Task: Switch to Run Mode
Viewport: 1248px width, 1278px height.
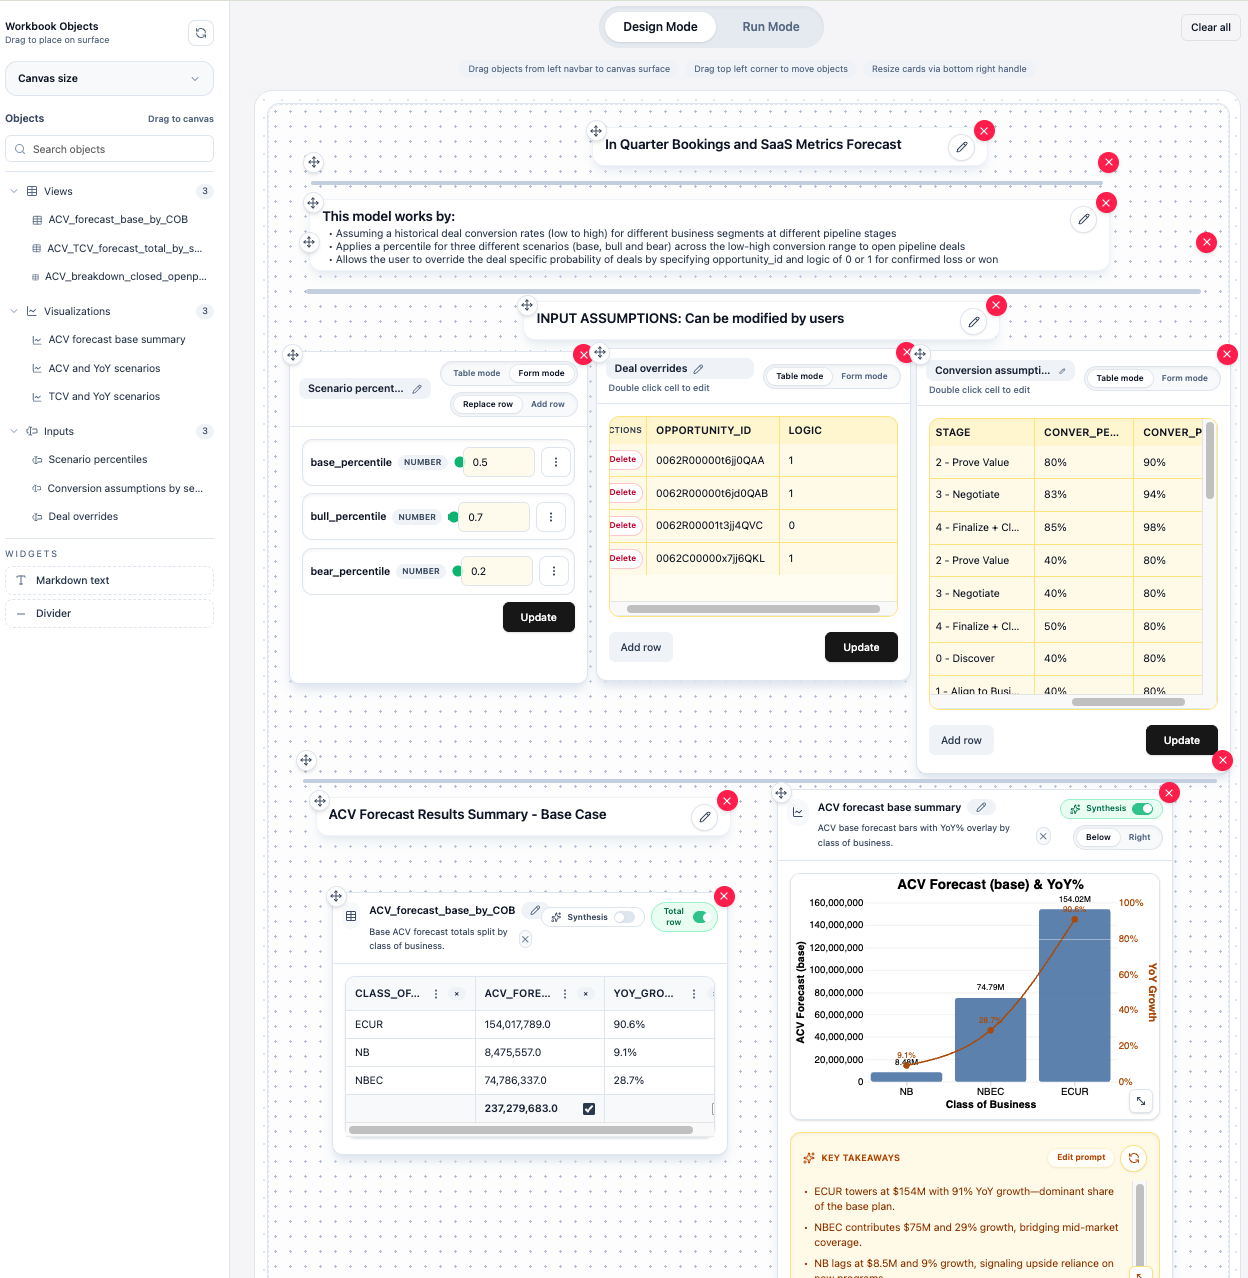Action: pyautogui.click(x=770, y=27)
